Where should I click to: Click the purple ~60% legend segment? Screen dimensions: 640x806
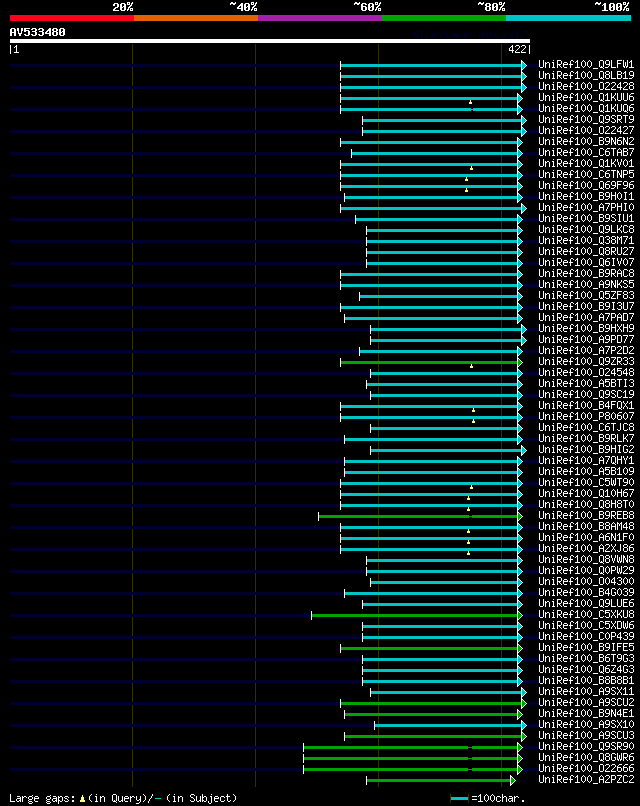point(320,18)
